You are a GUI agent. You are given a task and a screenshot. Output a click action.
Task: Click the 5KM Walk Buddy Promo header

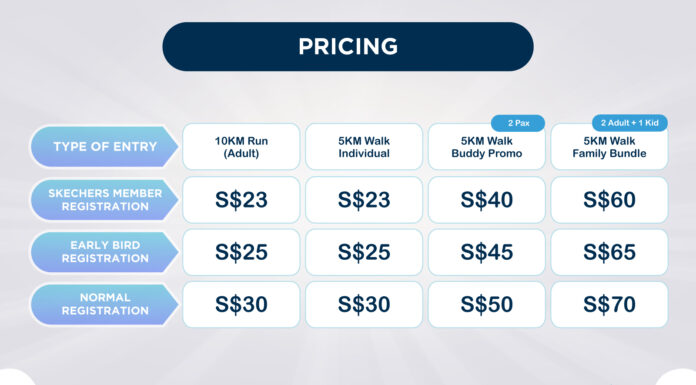point(486,147)
